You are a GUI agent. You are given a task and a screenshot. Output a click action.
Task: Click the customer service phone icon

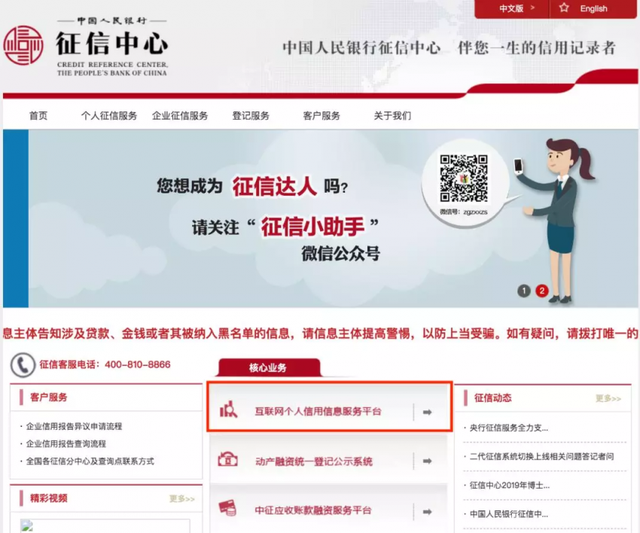coord(23,364)
